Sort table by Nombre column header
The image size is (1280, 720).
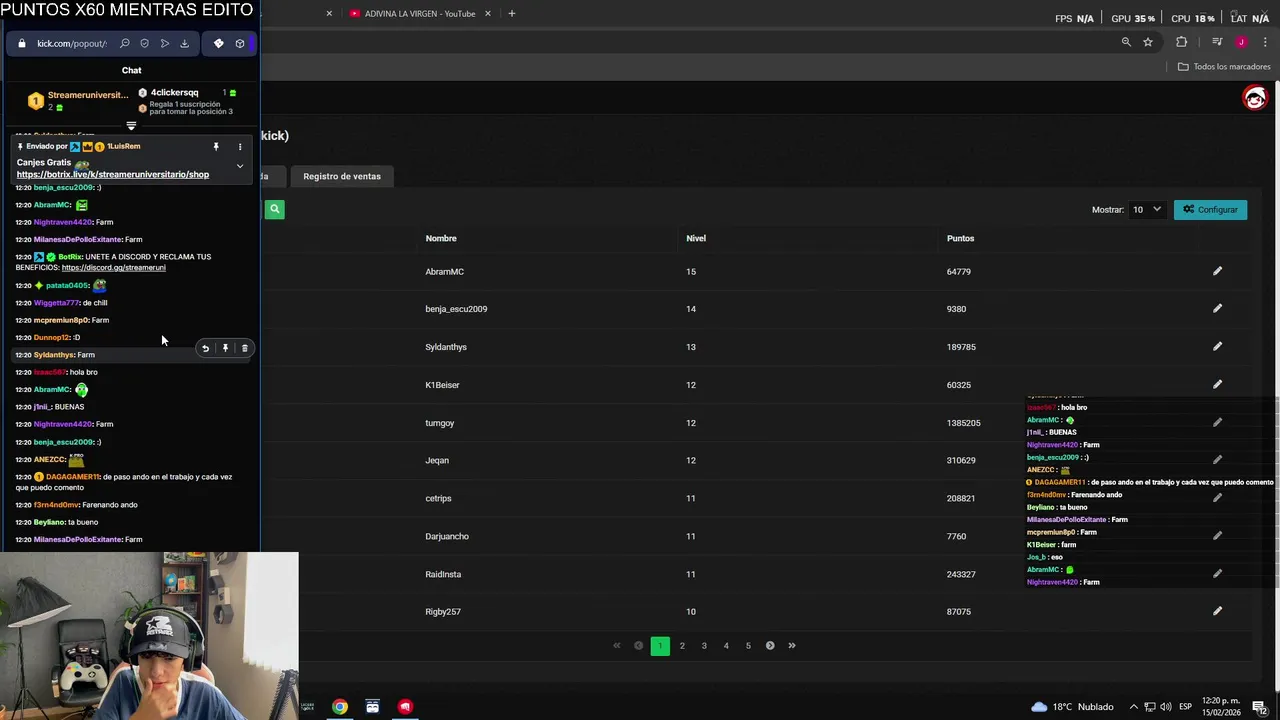coord(441,238)
